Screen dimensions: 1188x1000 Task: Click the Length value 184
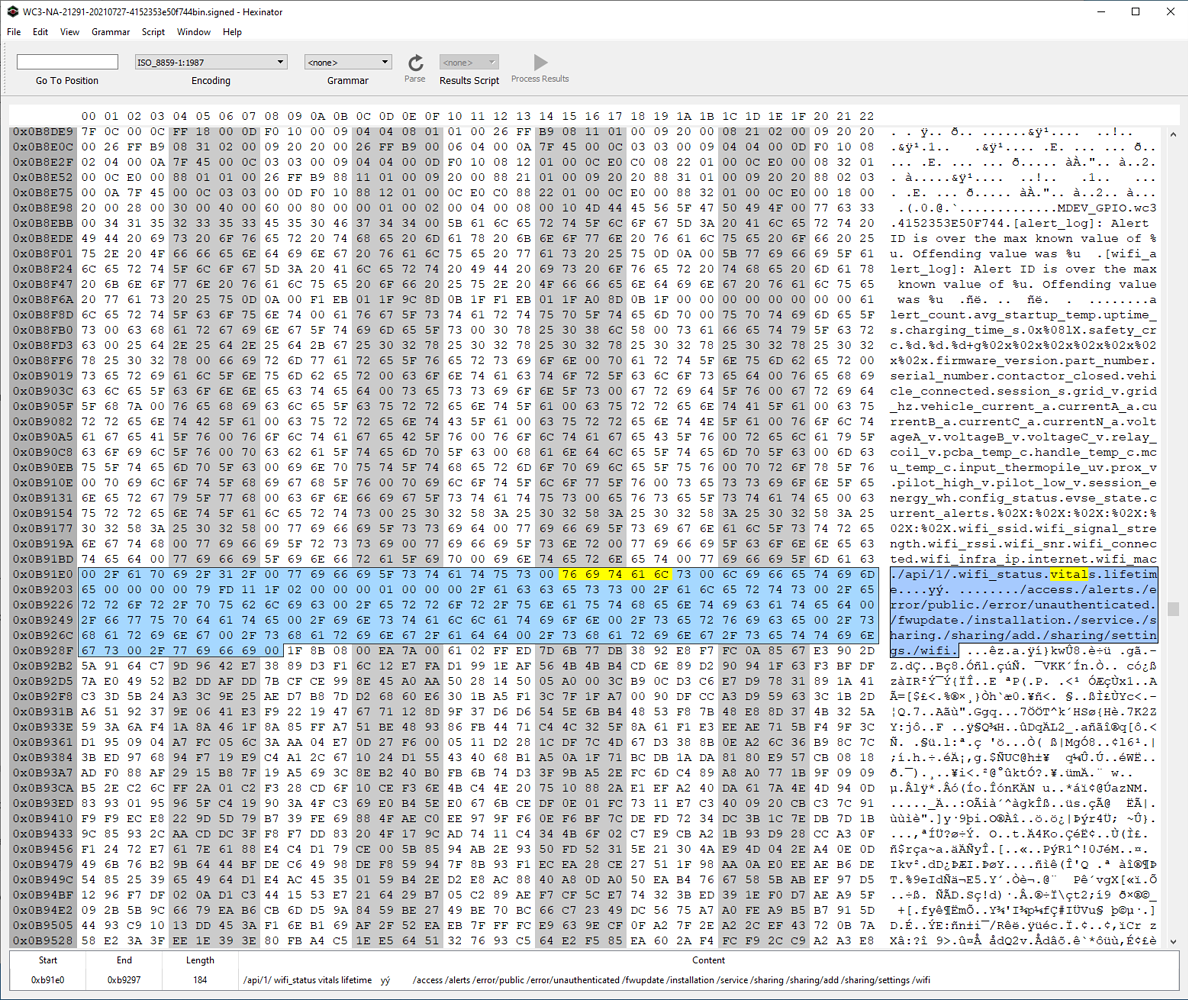[200, 980]
